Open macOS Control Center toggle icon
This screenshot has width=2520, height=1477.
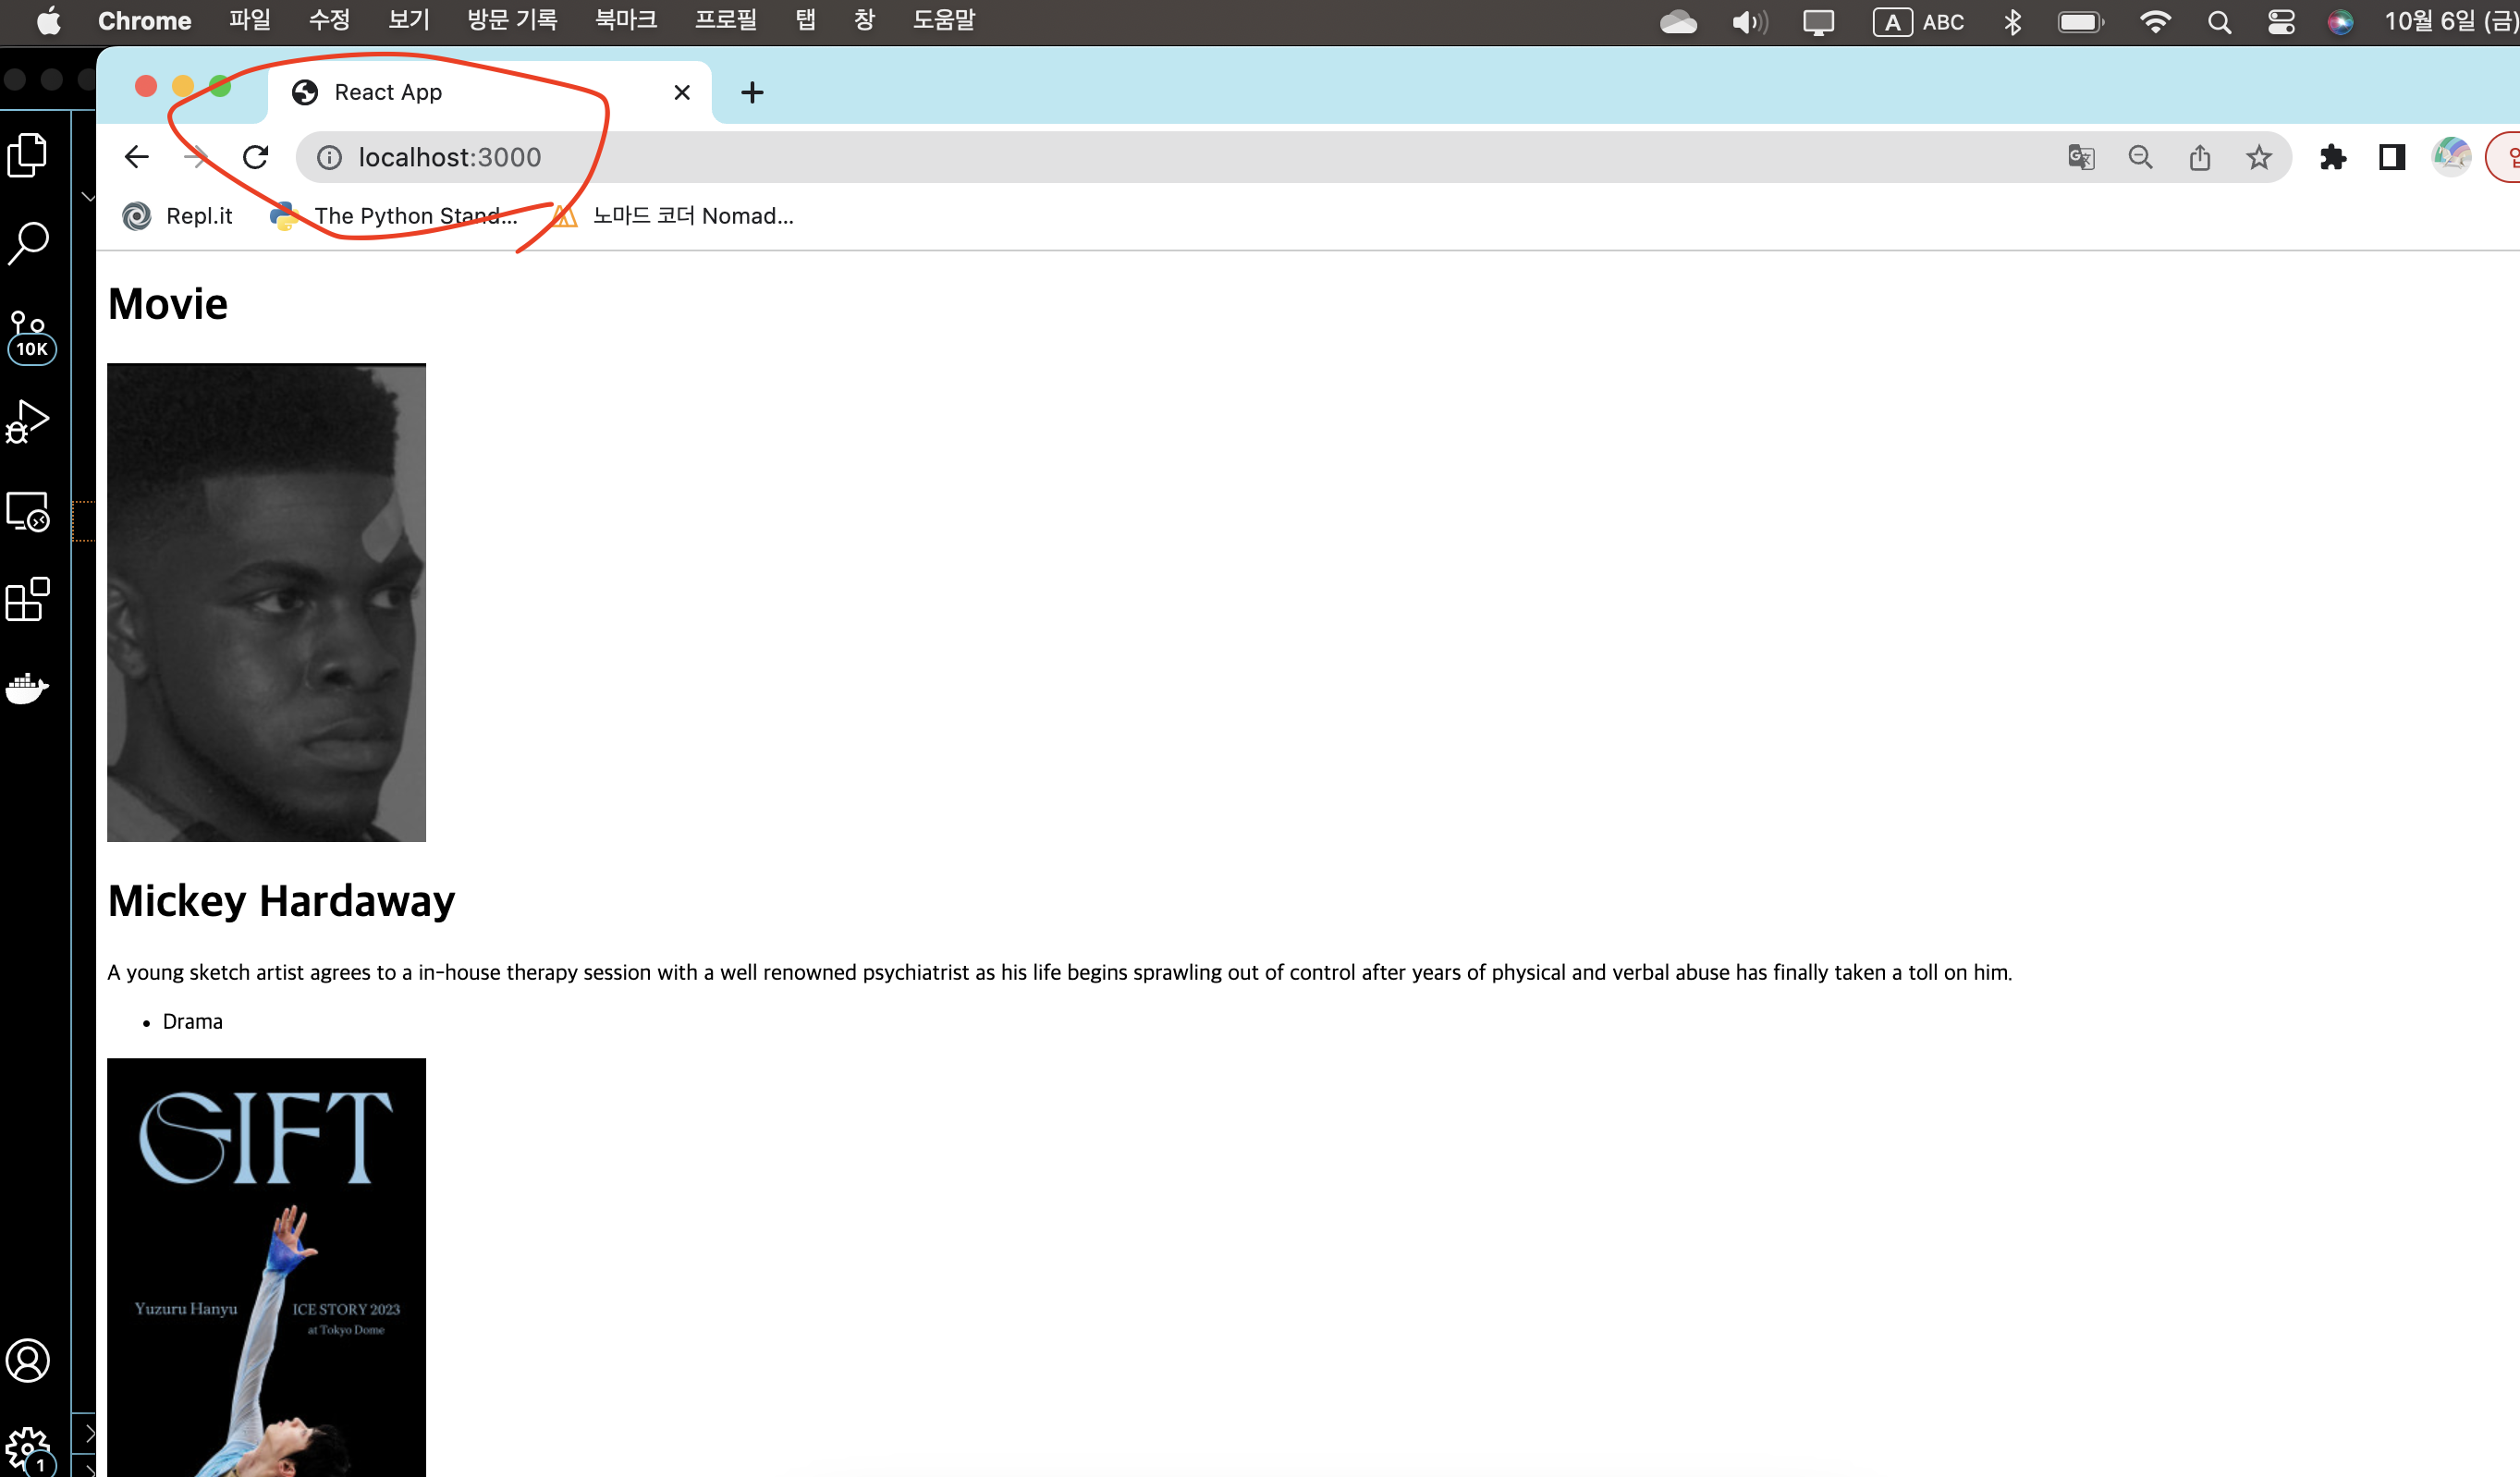[x=2280, y=22]
